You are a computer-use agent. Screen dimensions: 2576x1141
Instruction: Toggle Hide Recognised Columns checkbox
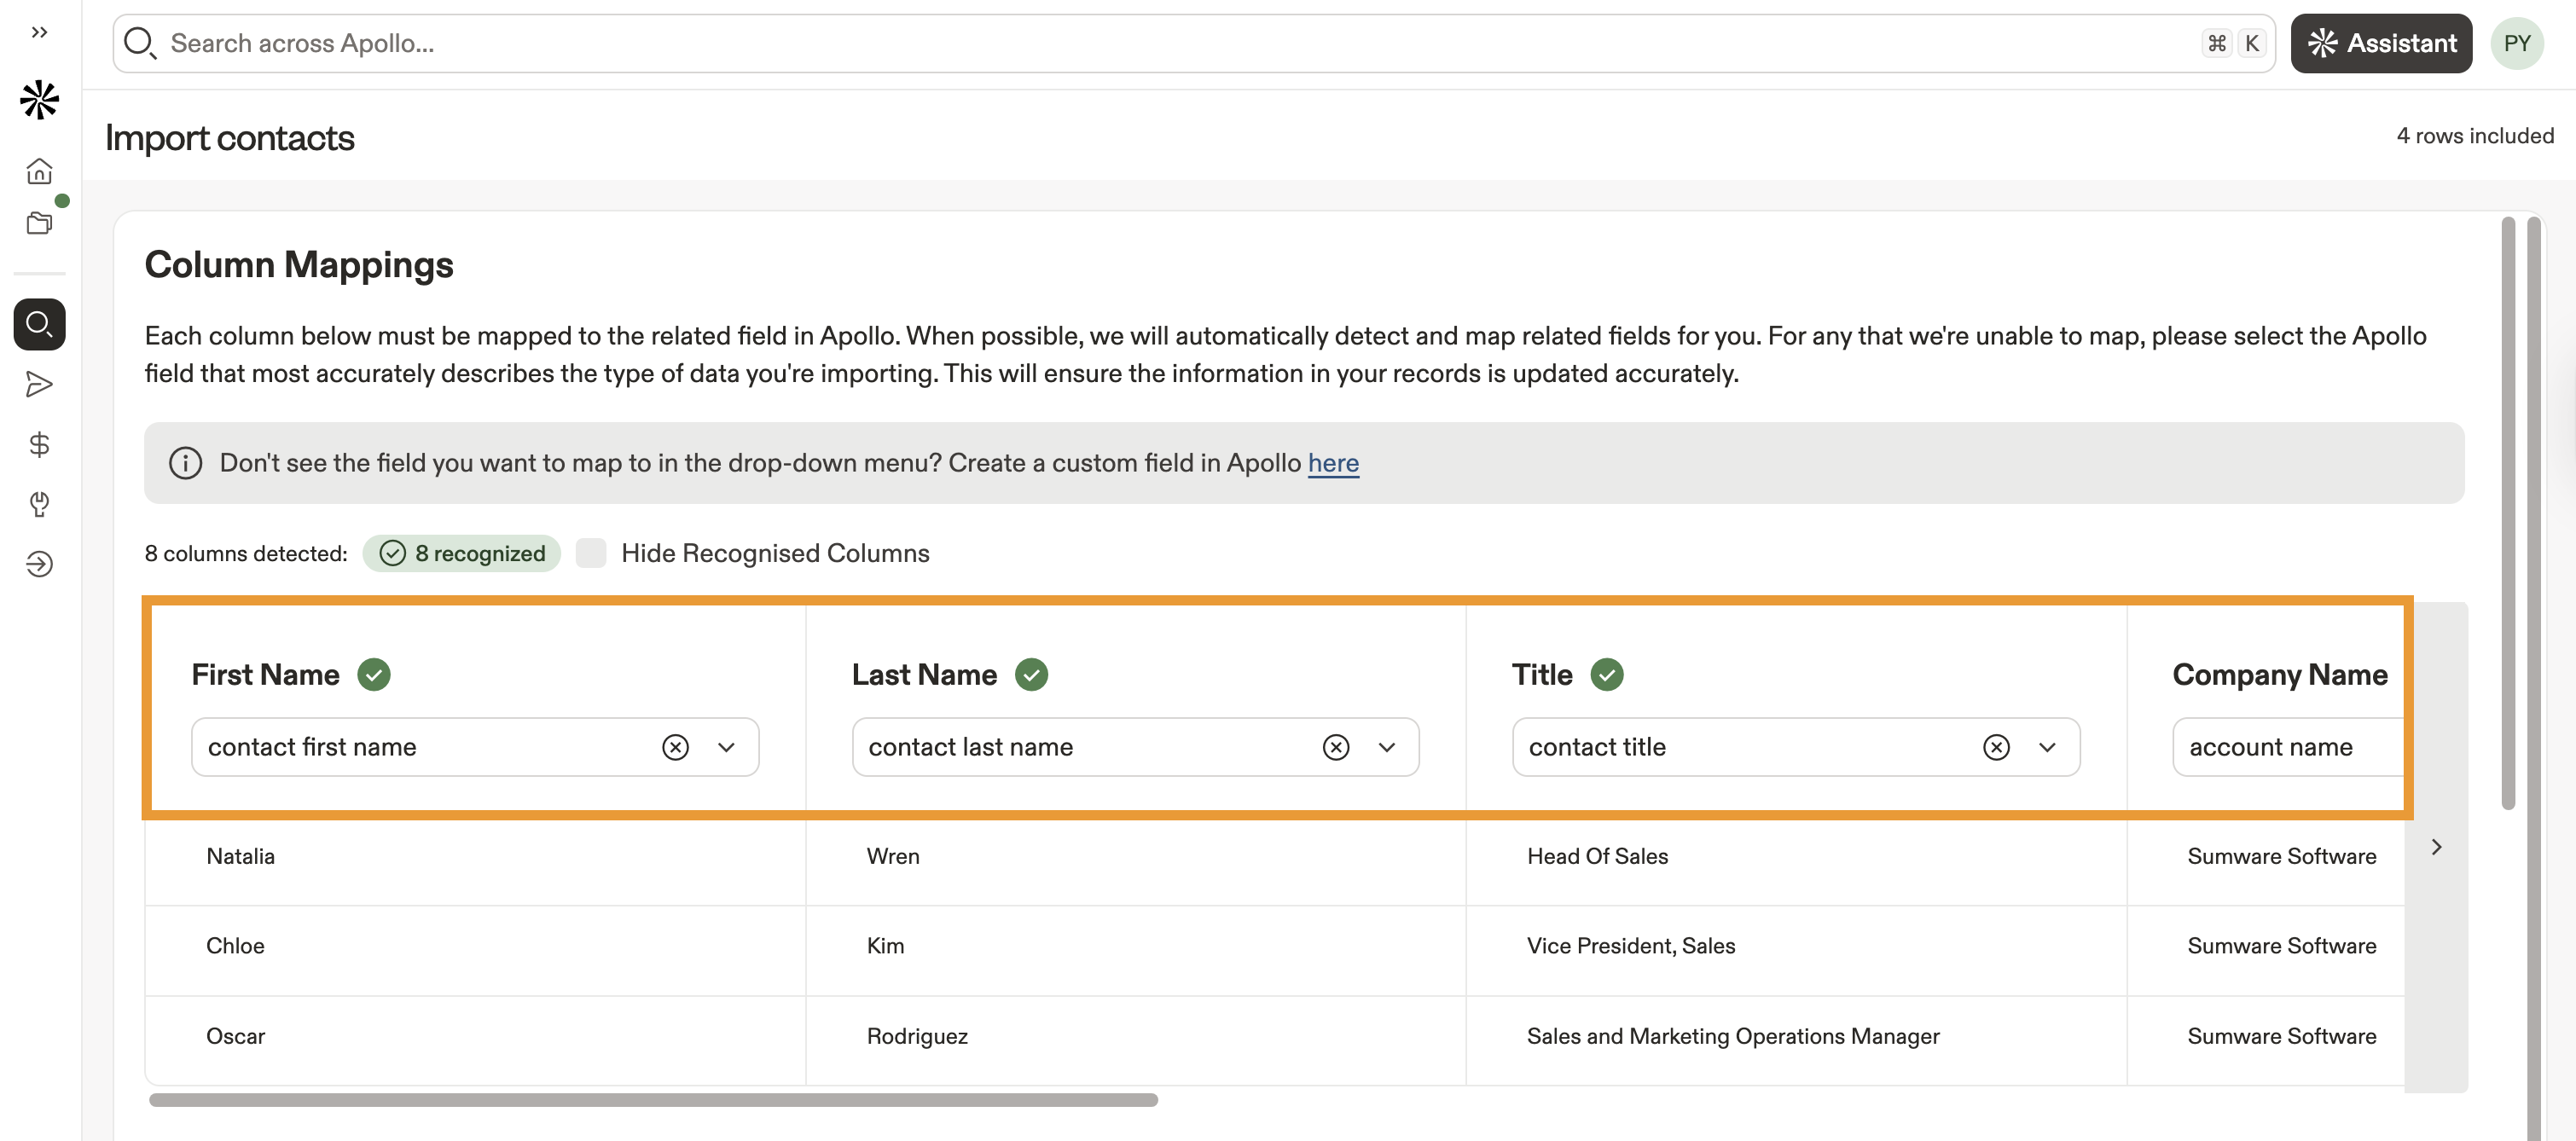coord(591,553)
